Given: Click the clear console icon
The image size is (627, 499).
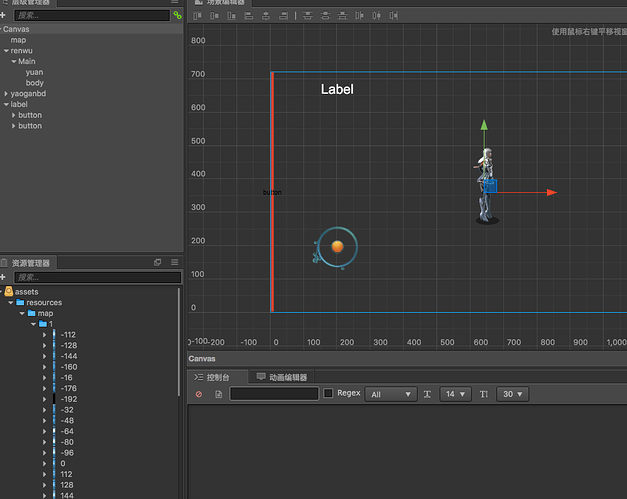Looking at the screenshot, I should 199,394.
